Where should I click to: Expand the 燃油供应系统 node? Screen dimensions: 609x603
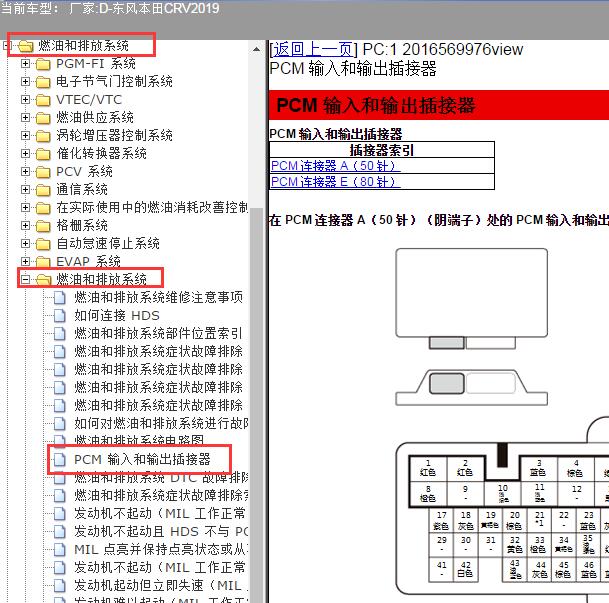point(25,117)
